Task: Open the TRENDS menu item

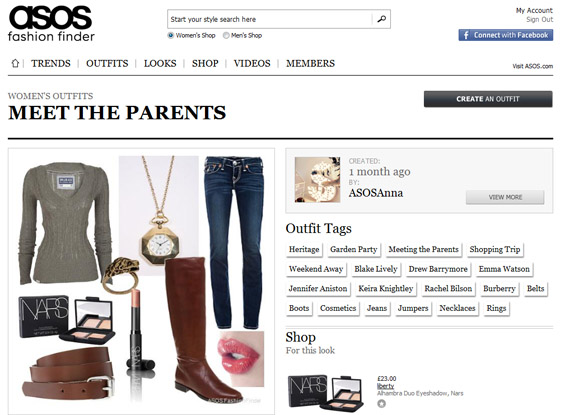Action: tap(51, 63)
